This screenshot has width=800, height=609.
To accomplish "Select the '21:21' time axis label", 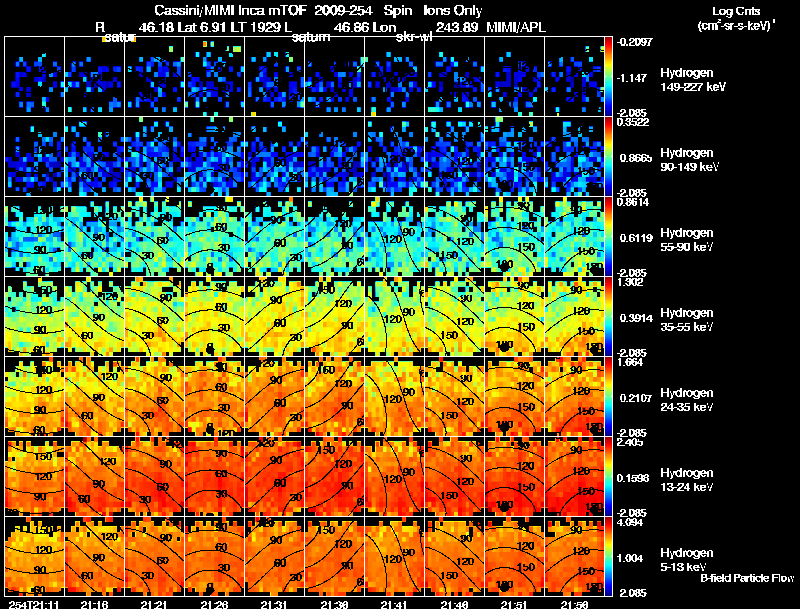I will (x=154, y=604).
